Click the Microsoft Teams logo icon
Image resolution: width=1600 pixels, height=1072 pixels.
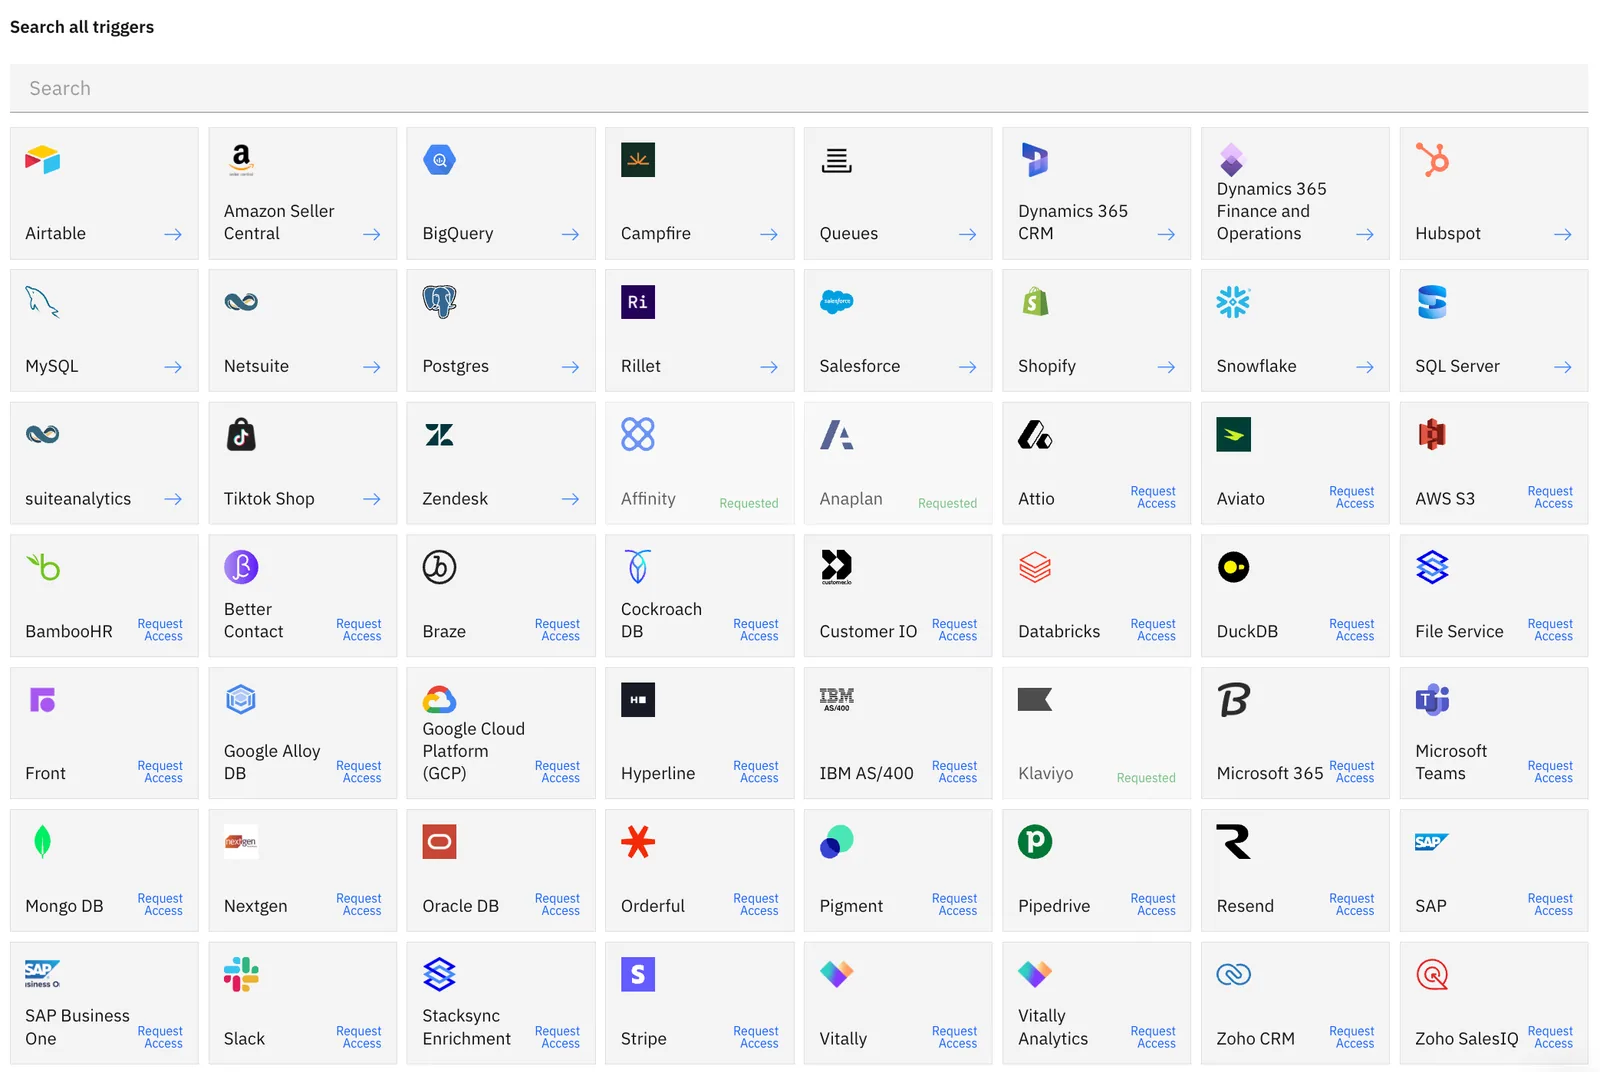pyautogui.click(x=1432, y=700)
